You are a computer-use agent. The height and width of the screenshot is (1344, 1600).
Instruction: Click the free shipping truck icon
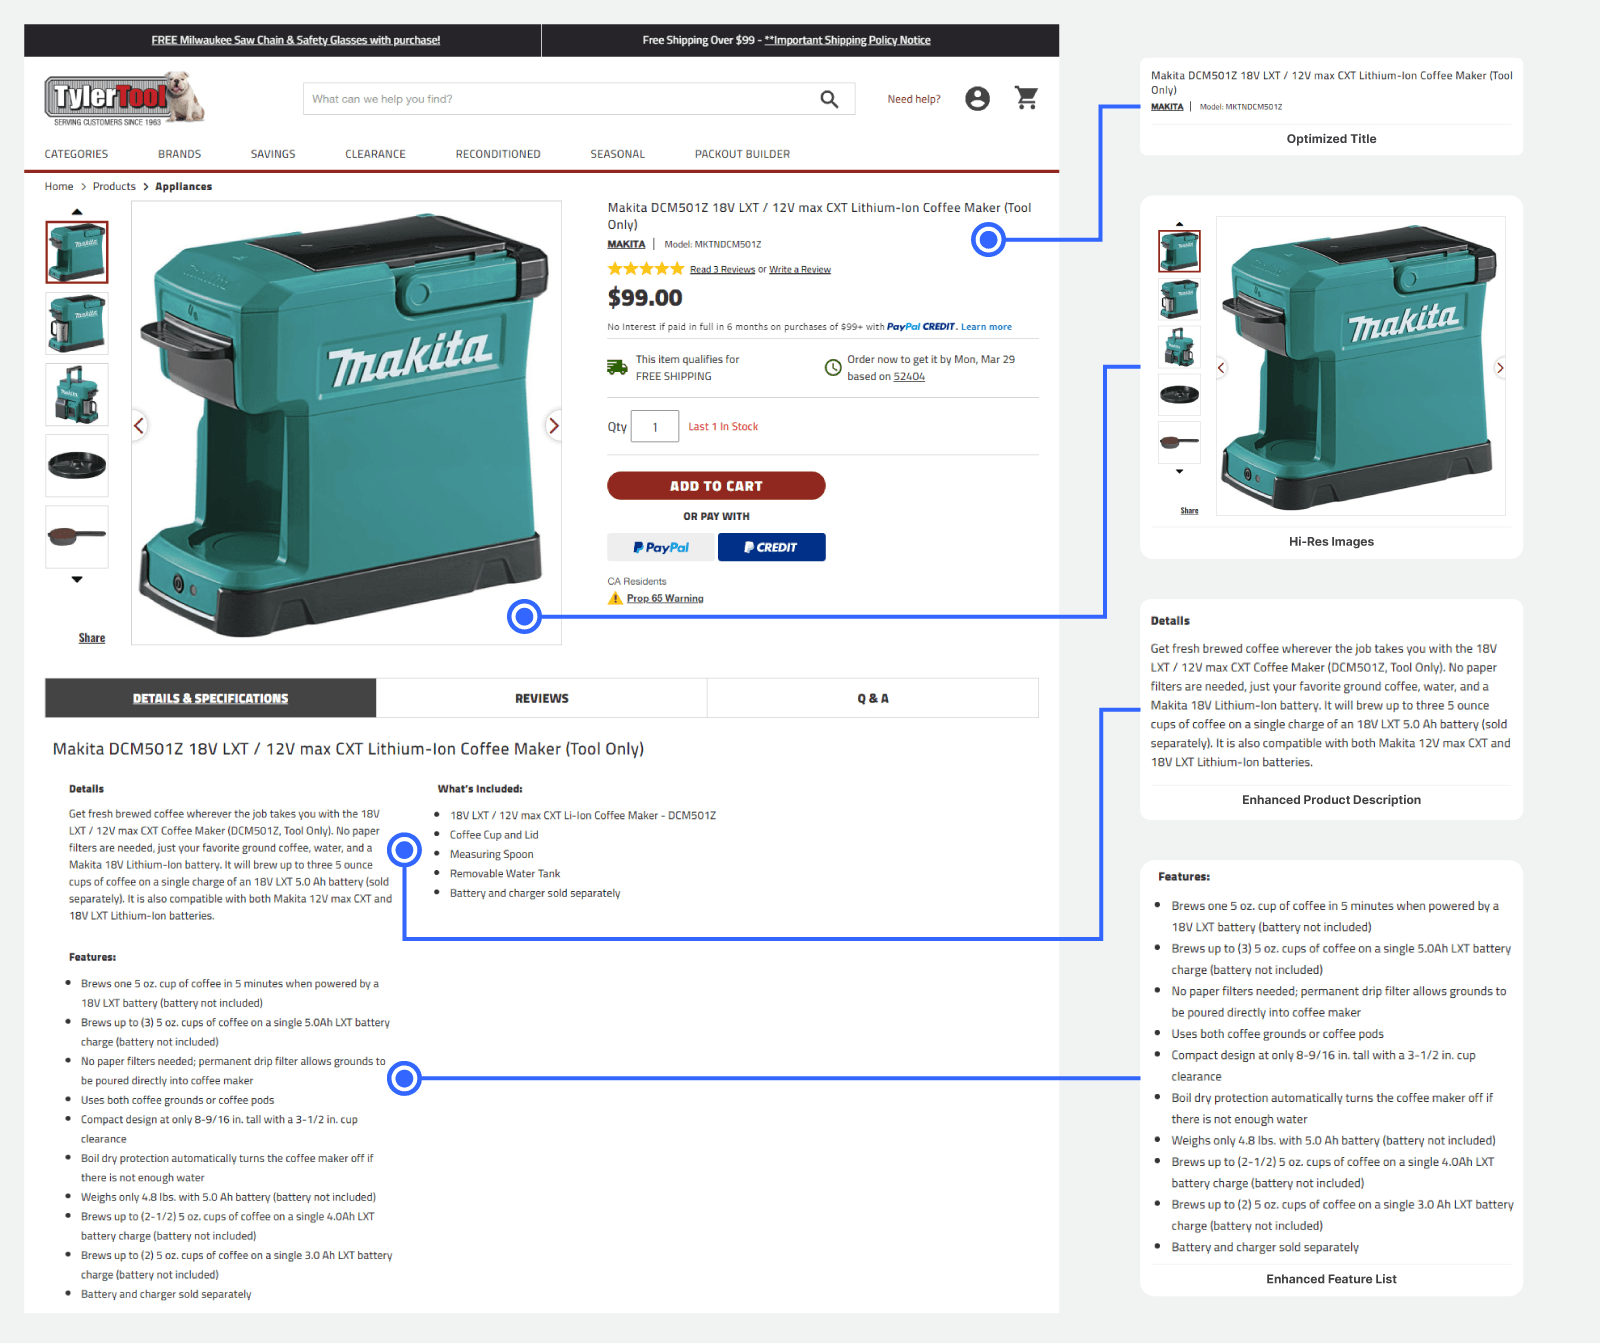tap(617, 367)
